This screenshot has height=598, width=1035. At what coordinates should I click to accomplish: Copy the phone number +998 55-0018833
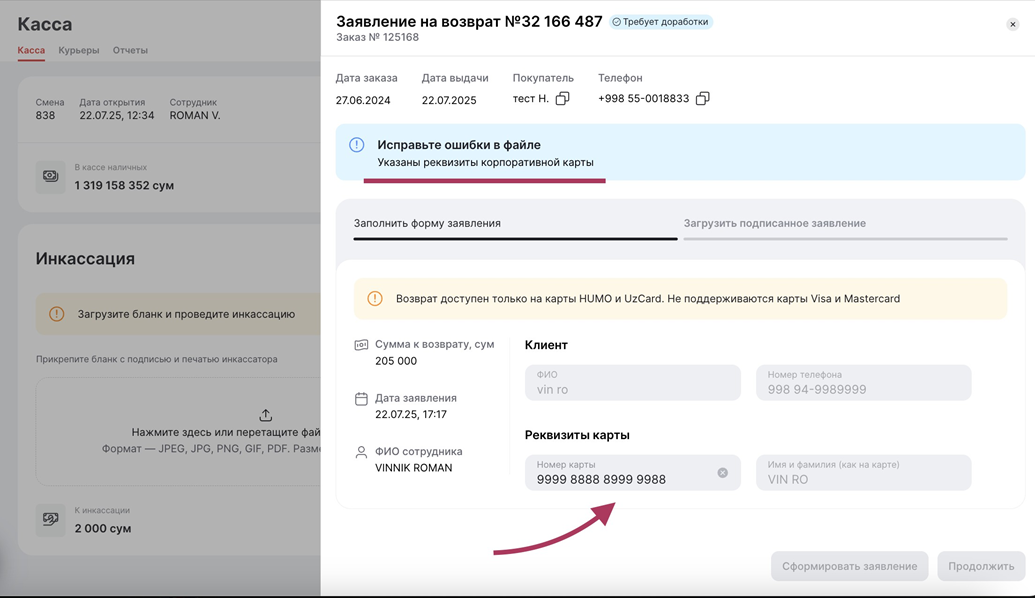coord(702,99)
